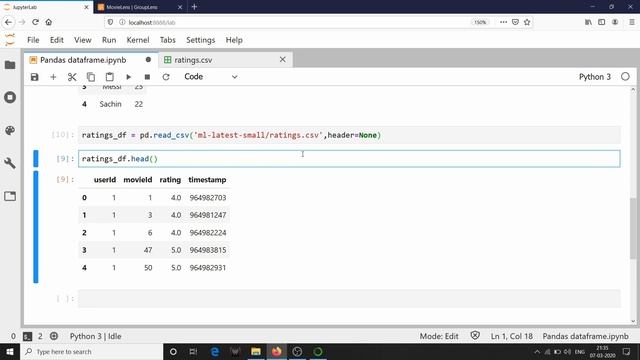Open File Explorer from the taskbar
Image resolution: width=640 pixels, height=360 pixels.
click(256, 351)
